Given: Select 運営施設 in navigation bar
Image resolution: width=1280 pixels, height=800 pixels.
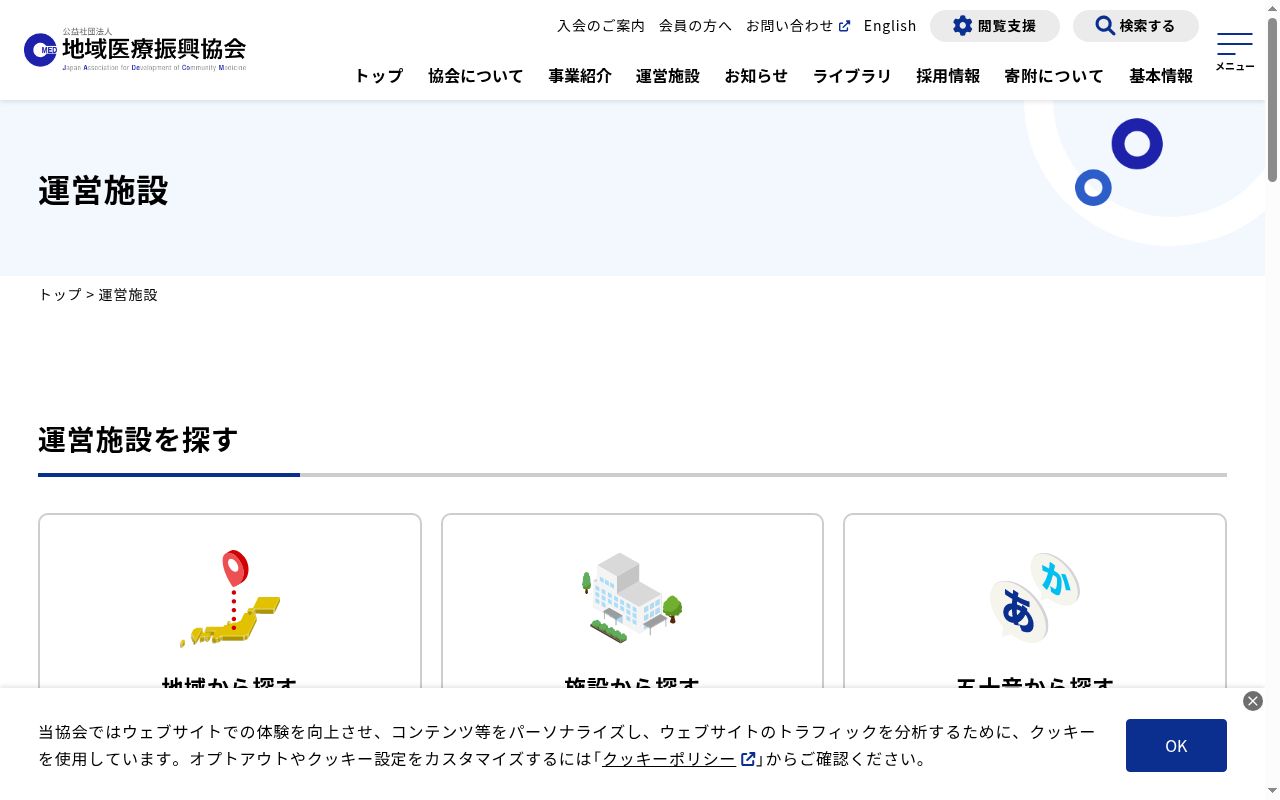Looking at the screenshot, I should [668, 76].
